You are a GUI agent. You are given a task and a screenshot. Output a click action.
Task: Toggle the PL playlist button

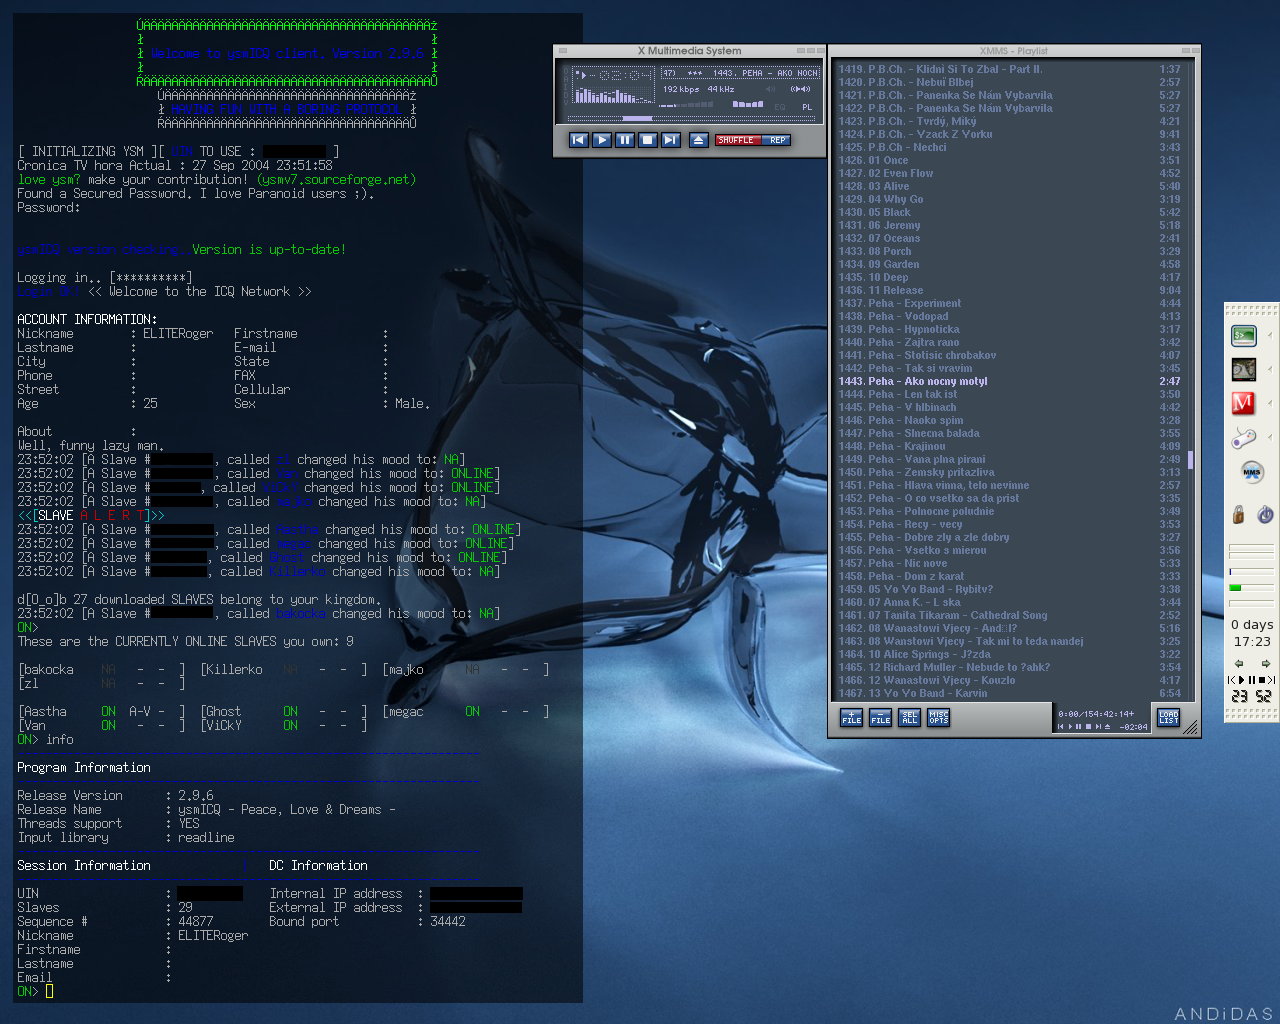point(807,107)
